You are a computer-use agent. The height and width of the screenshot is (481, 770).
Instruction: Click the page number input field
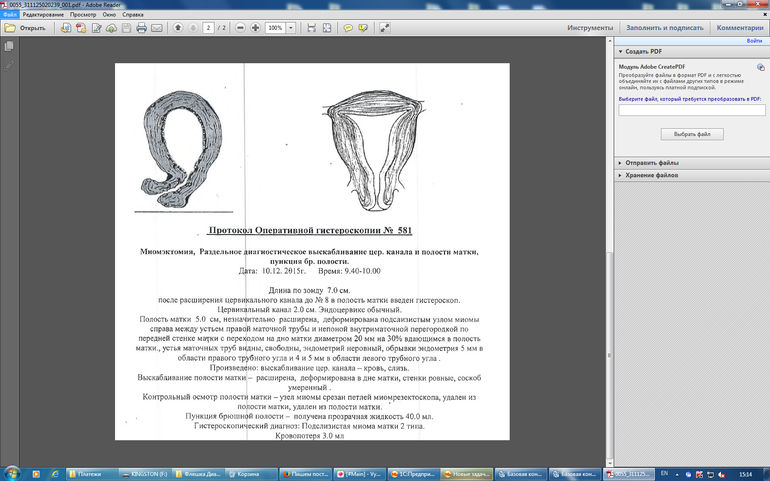click(x=209, y=28)
